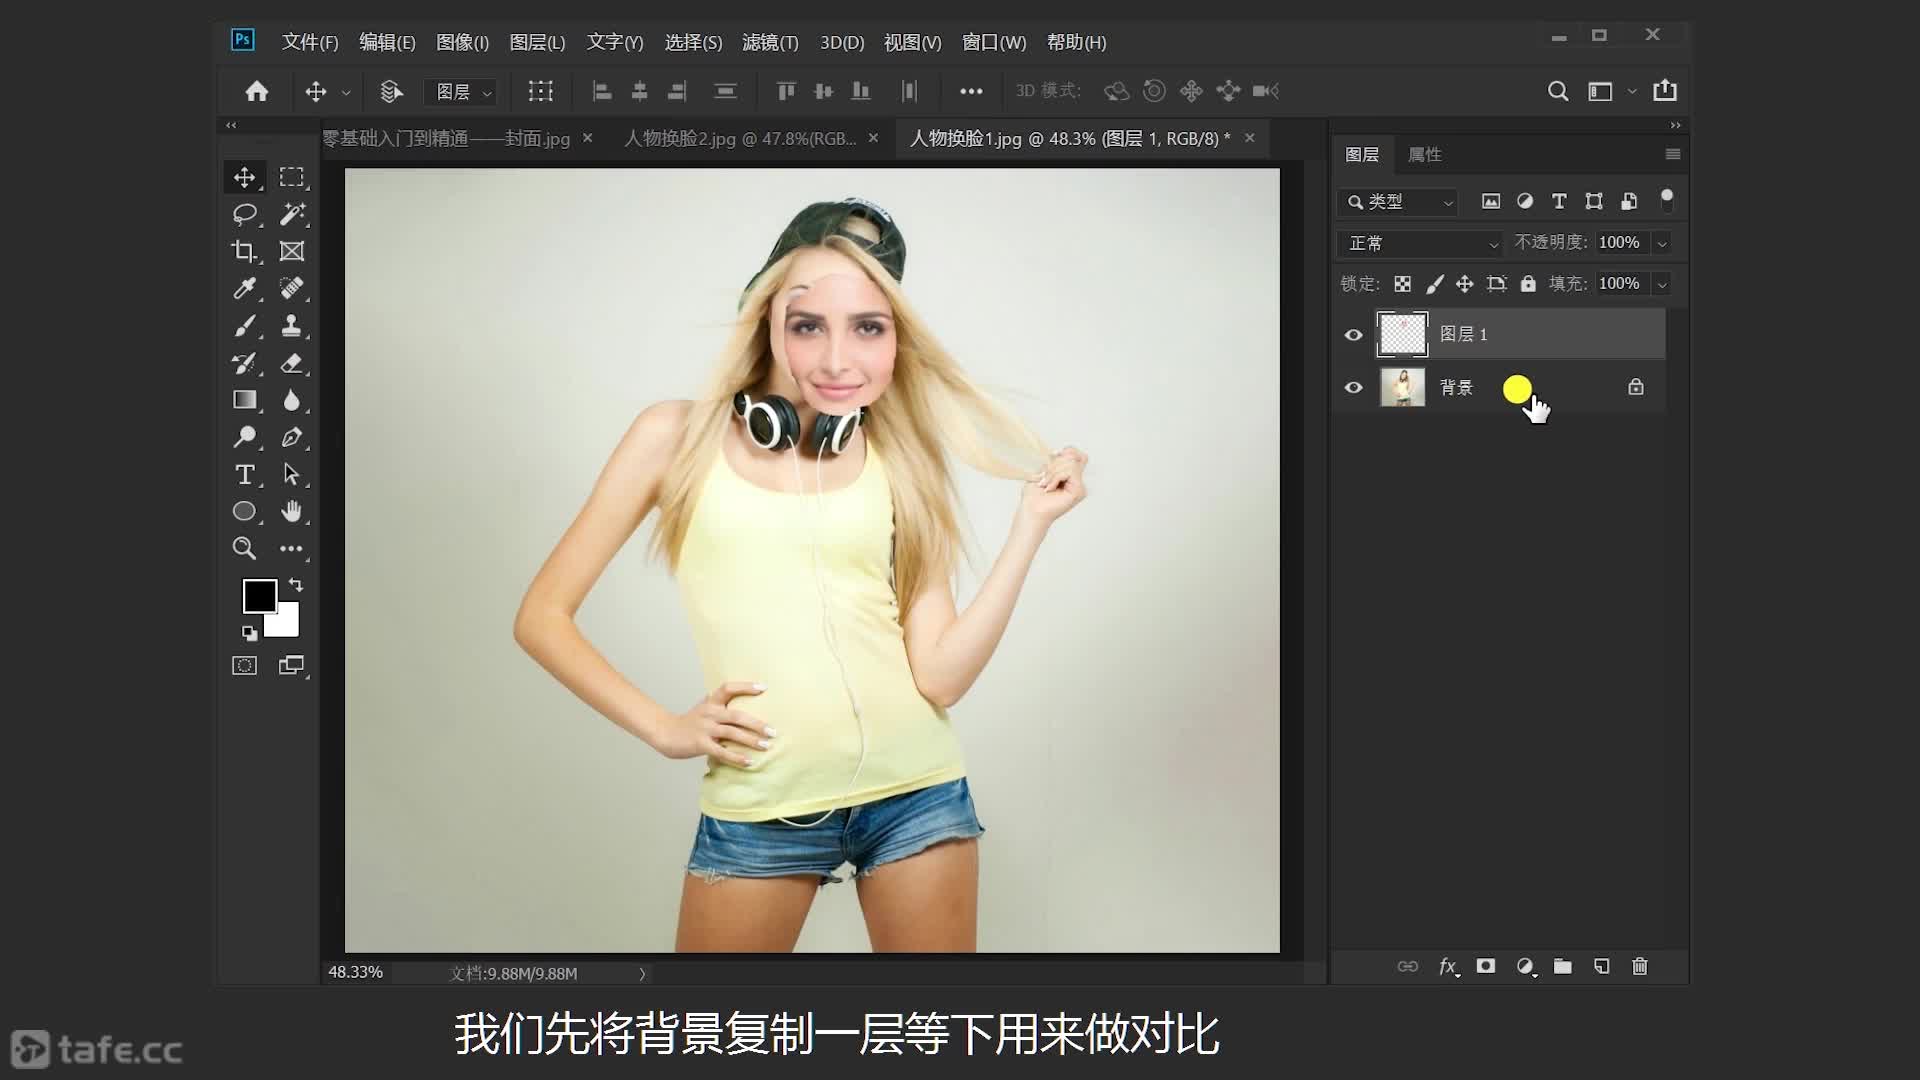
Task: Switch to 人物换脸2.jpg document tab
Action: click(x=740, y=139)
